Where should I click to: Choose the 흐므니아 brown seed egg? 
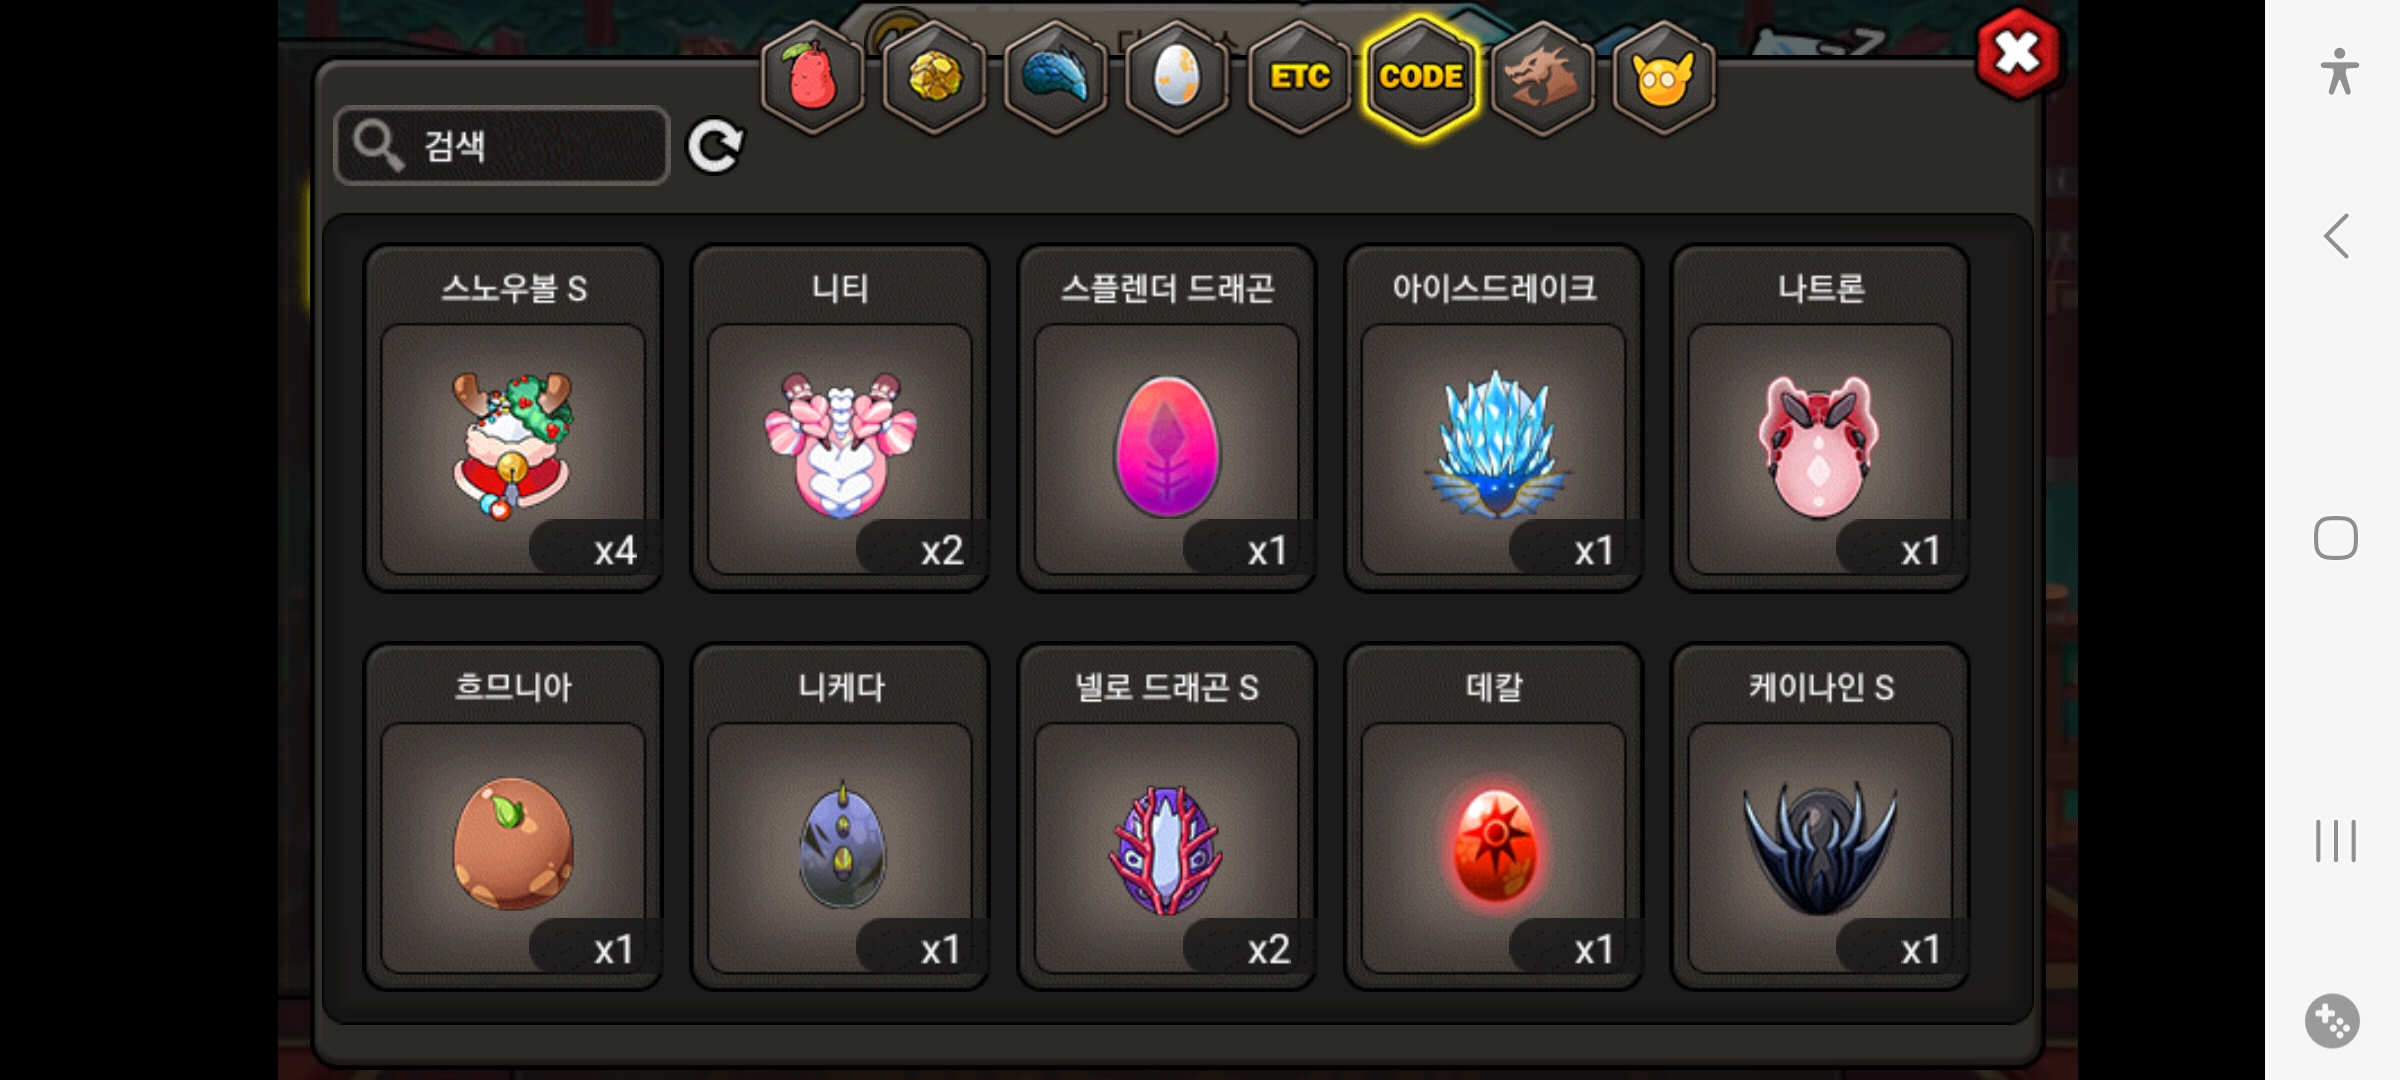pyautogui.click(x=513, y=817)
